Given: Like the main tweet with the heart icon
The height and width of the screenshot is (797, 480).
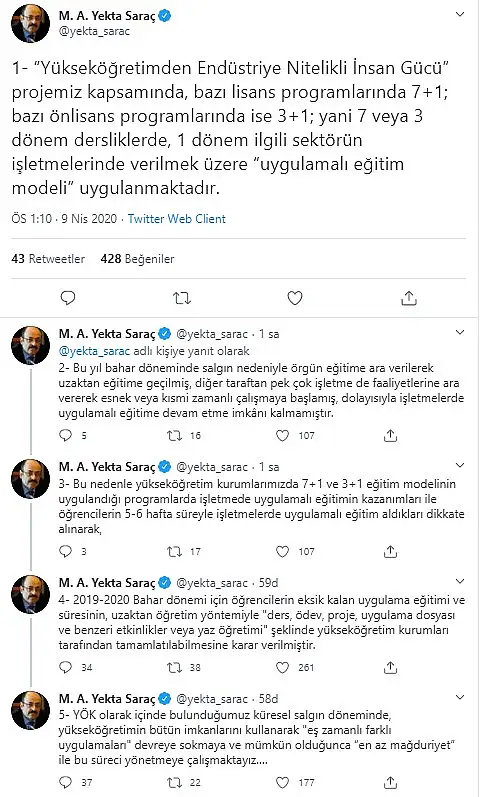Looking at the screenshot, I should (x=295, y=298).
